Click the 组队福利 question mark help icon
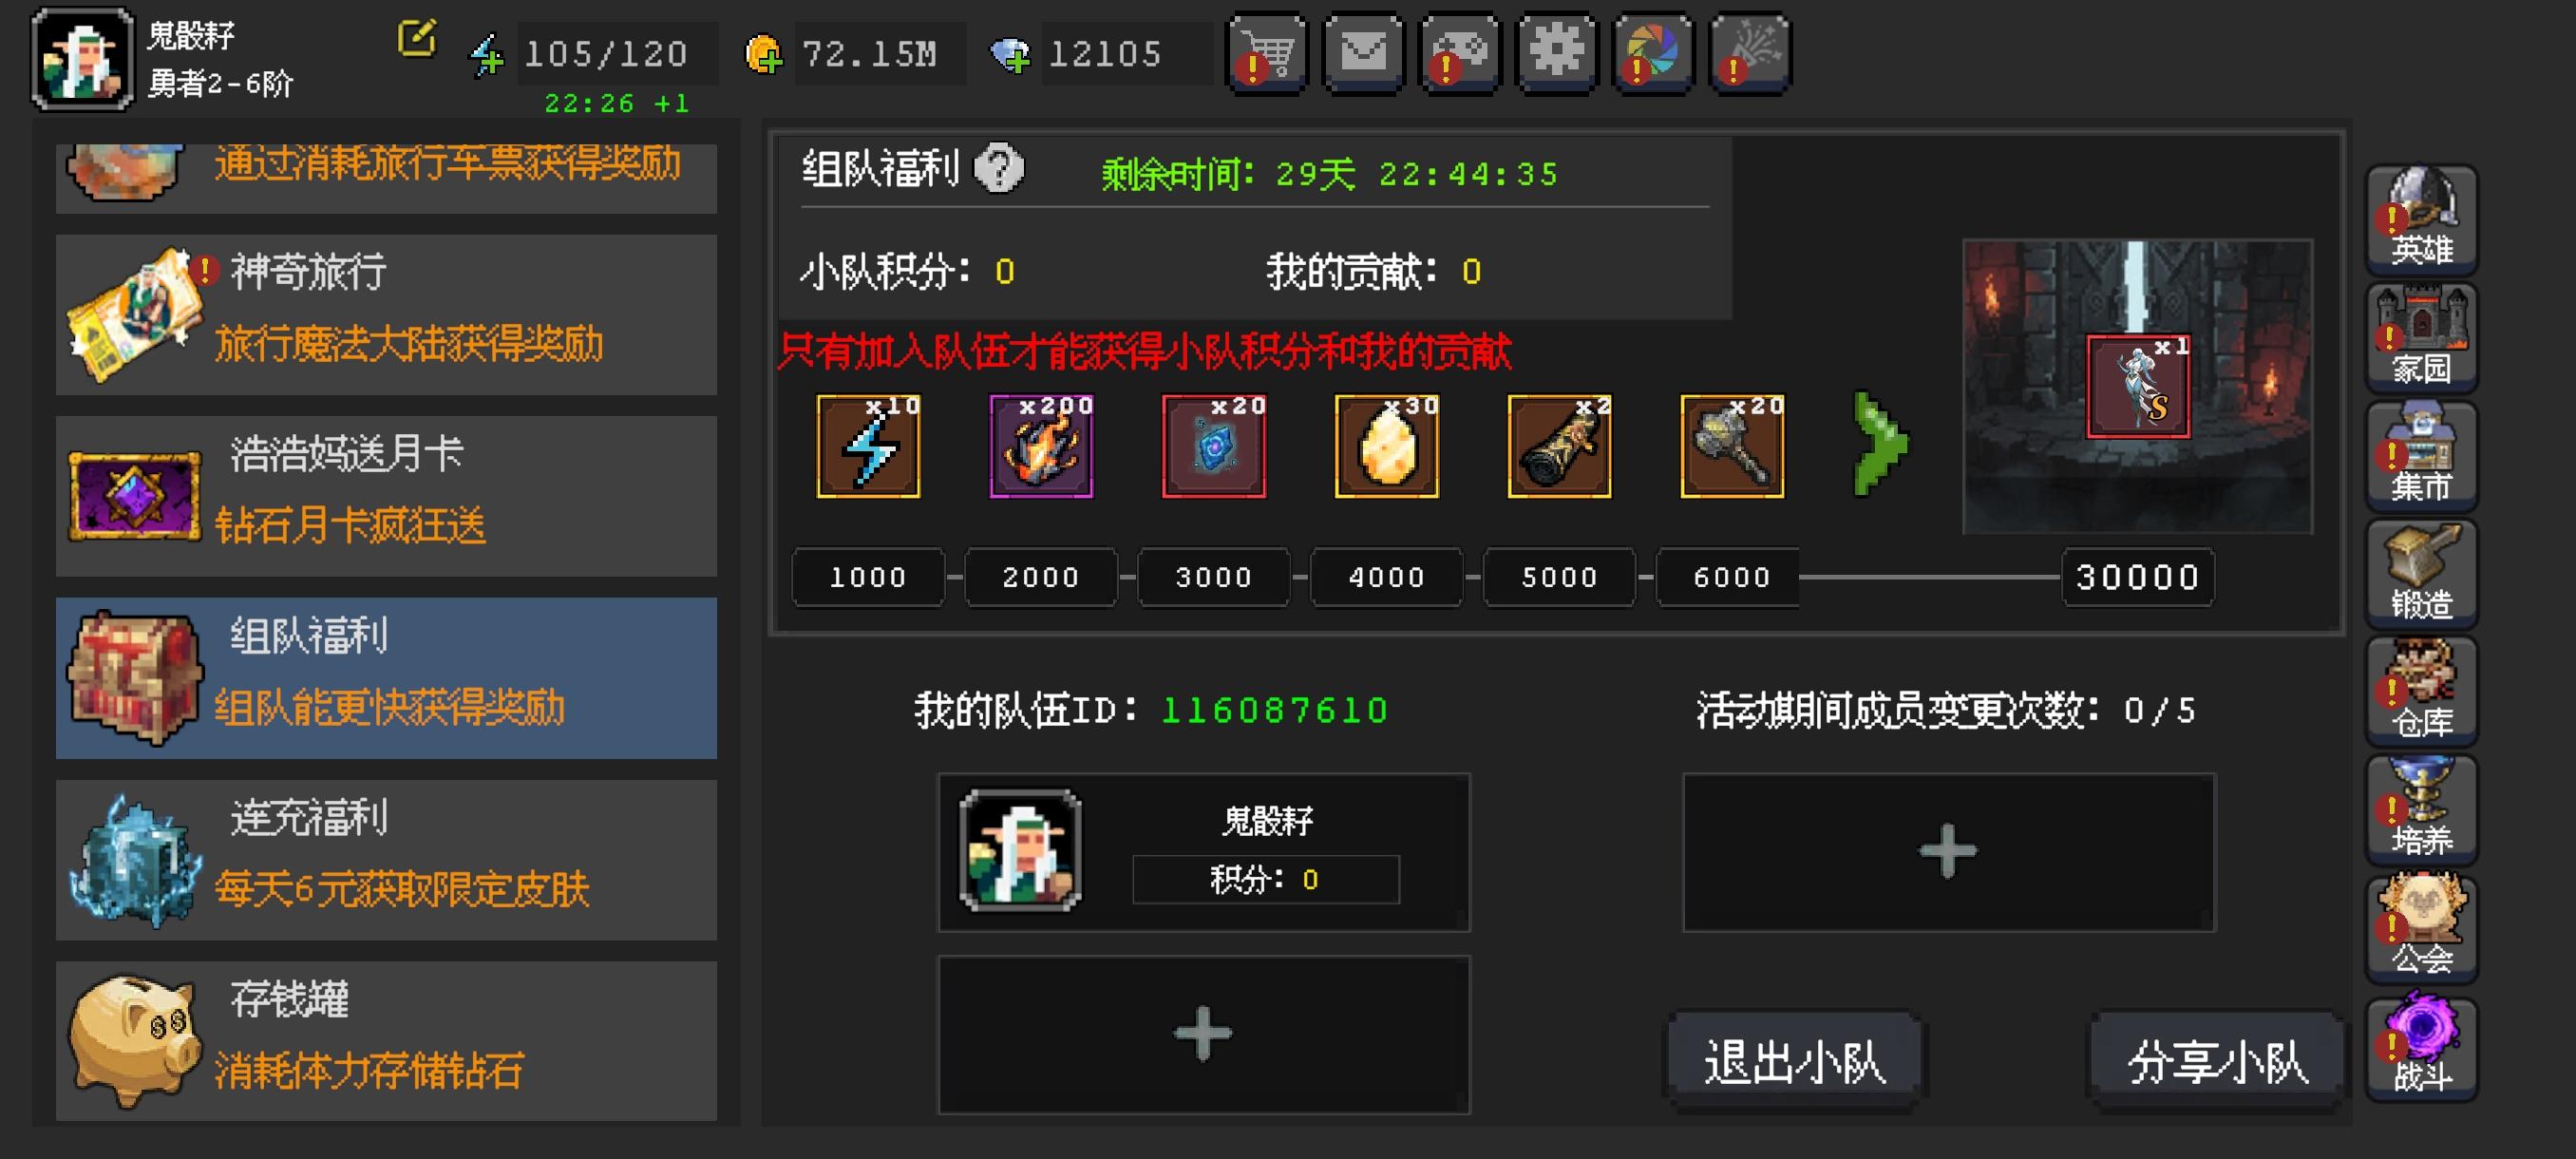This screenshot has height=1159, width=2576. (999, 168)
